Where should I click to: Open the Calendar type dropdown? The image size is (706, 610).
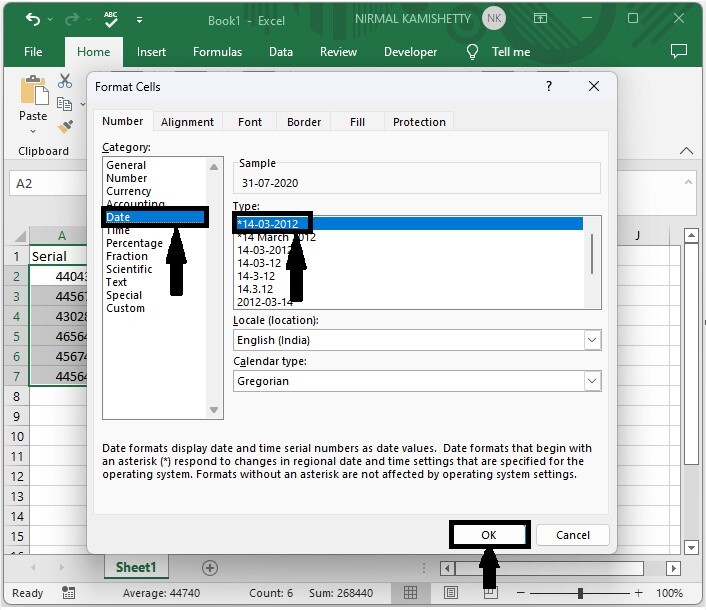[592, 381]
